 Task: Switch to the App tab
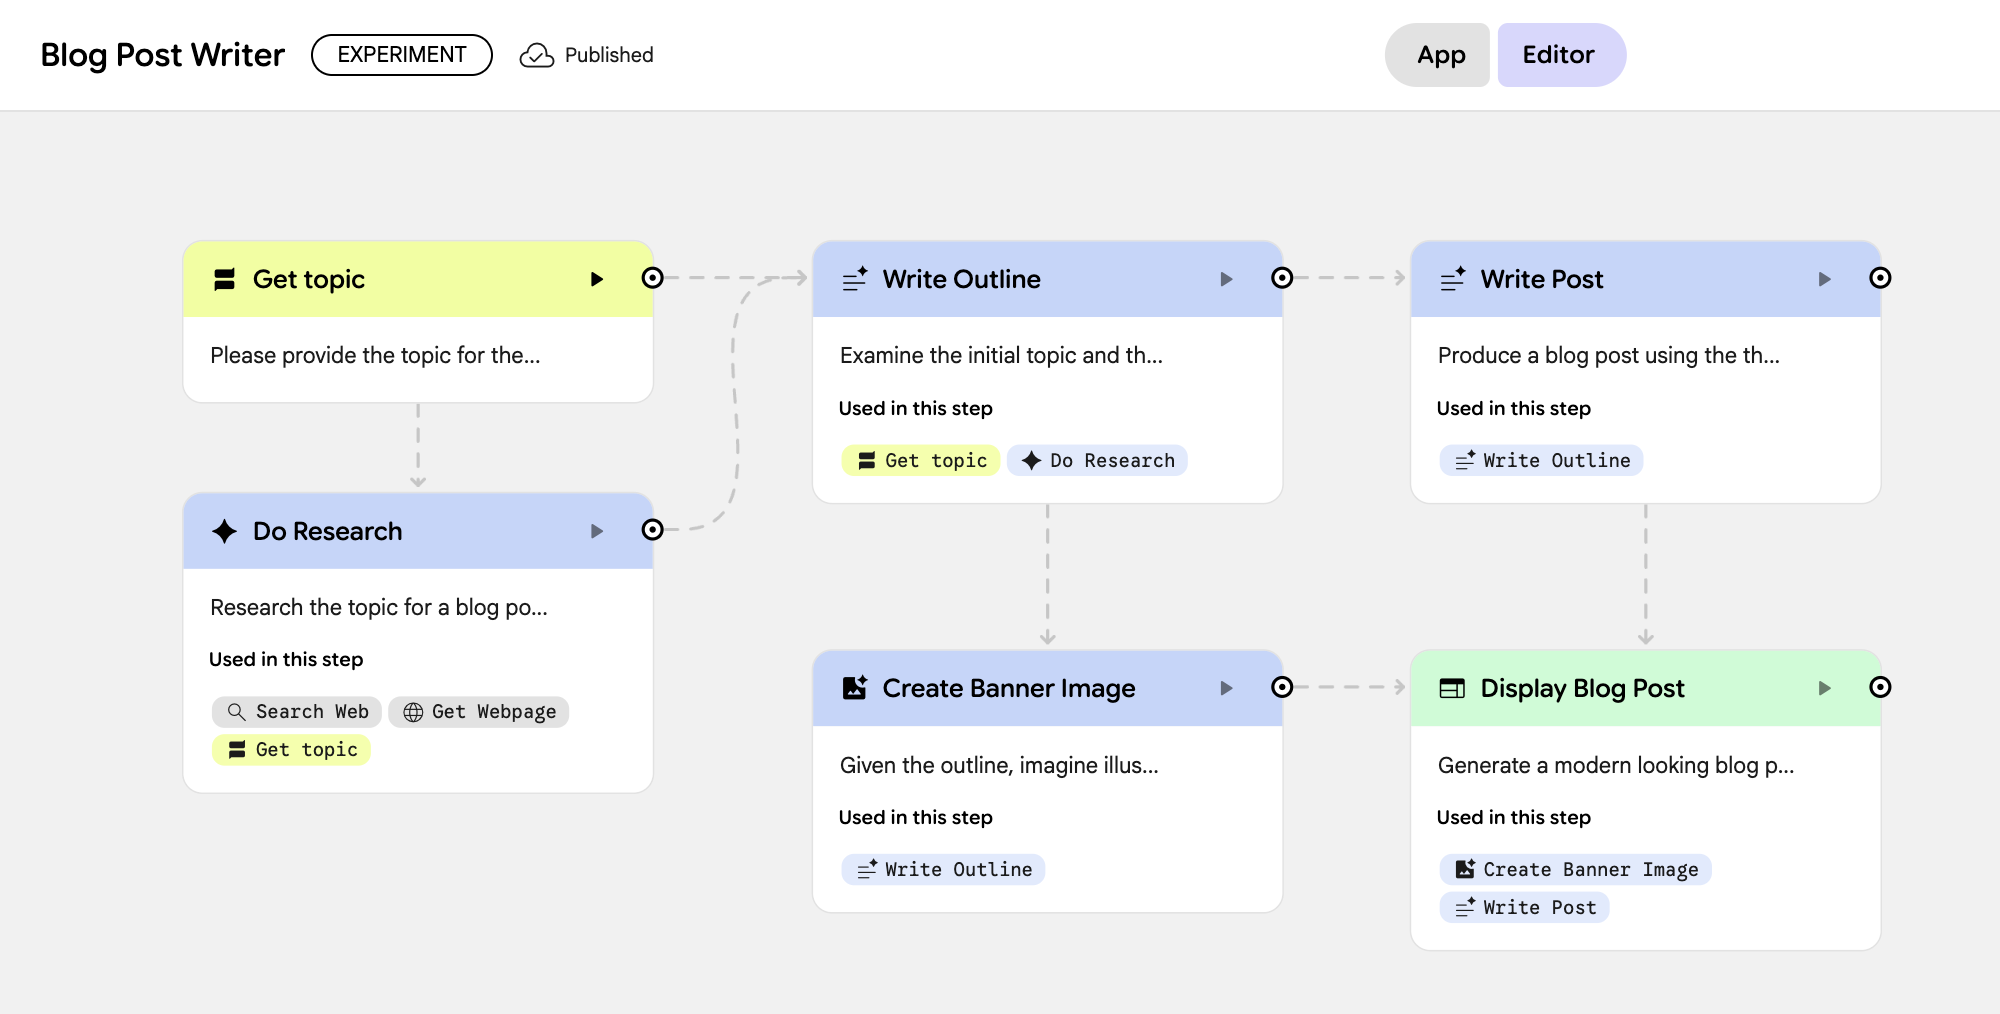pos(1440,55)
